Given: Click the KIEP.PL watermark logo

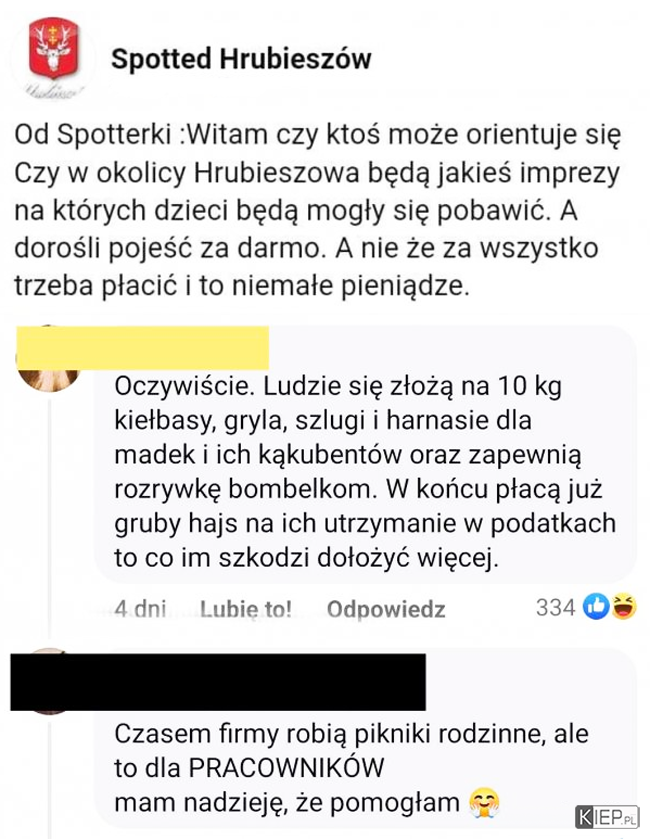Looking at the screenshot, I should click(x=607, y=818).
